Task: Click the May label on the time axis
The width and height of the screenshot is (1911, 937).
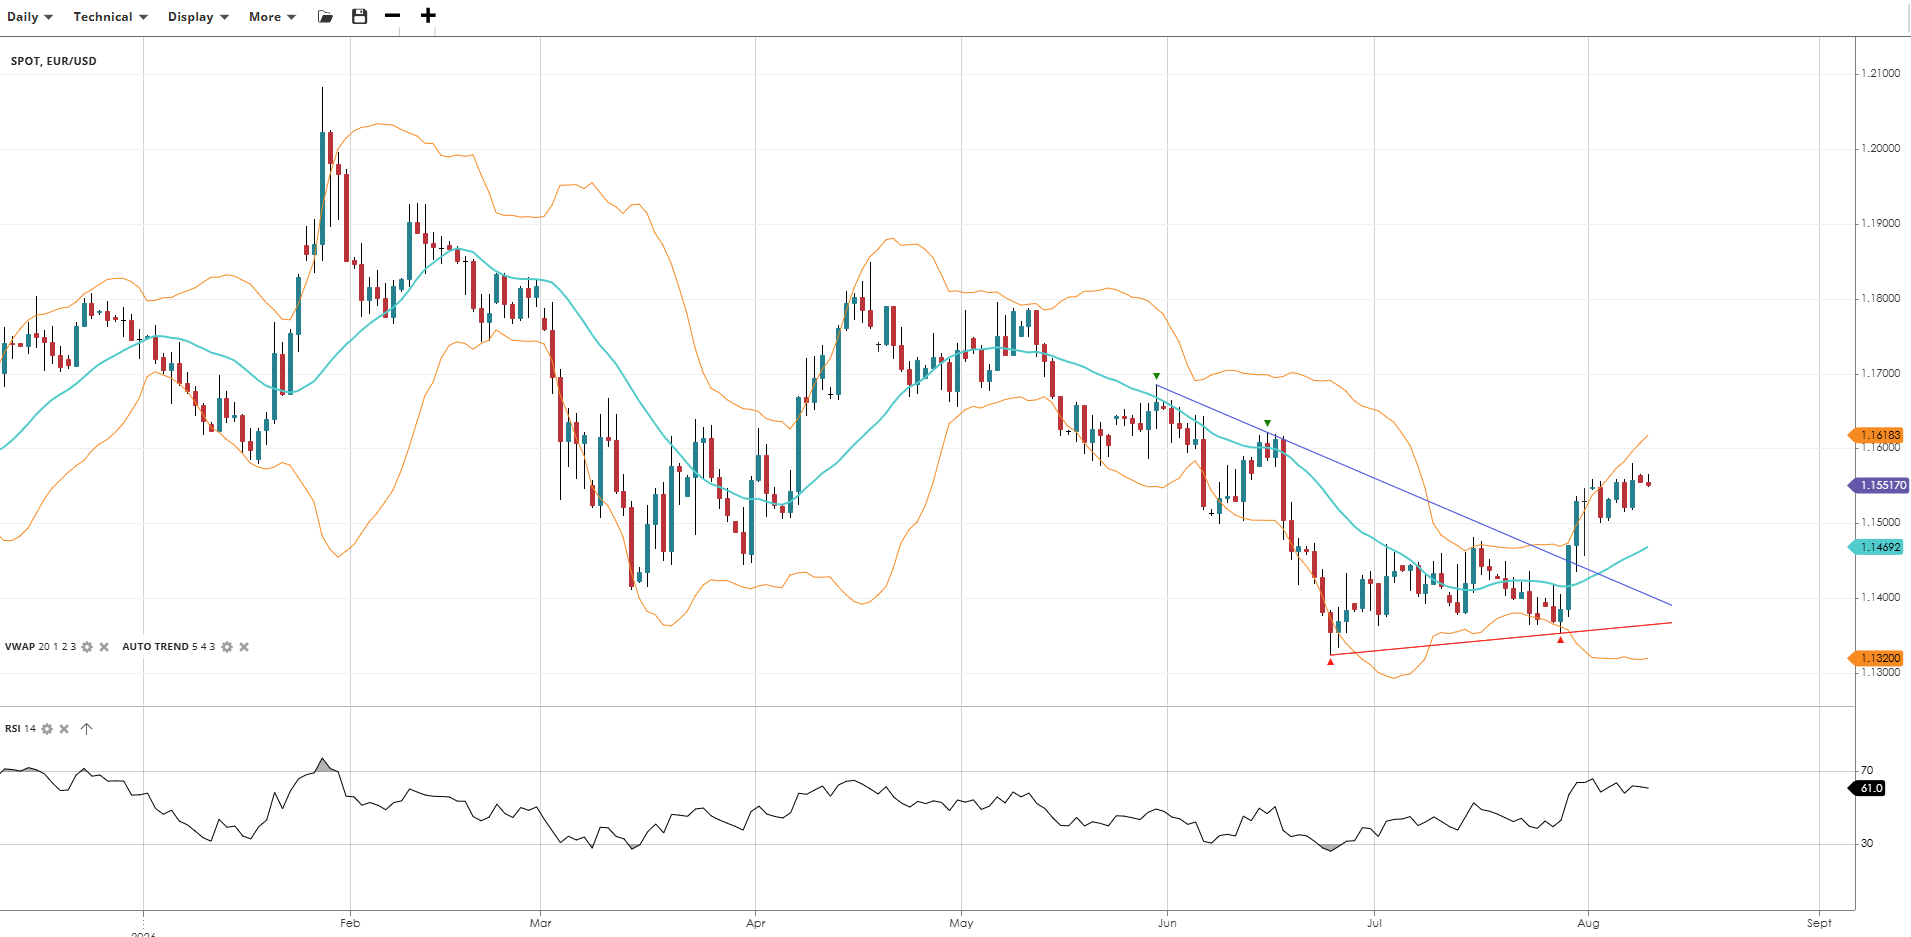Action: tap(961, 923)
